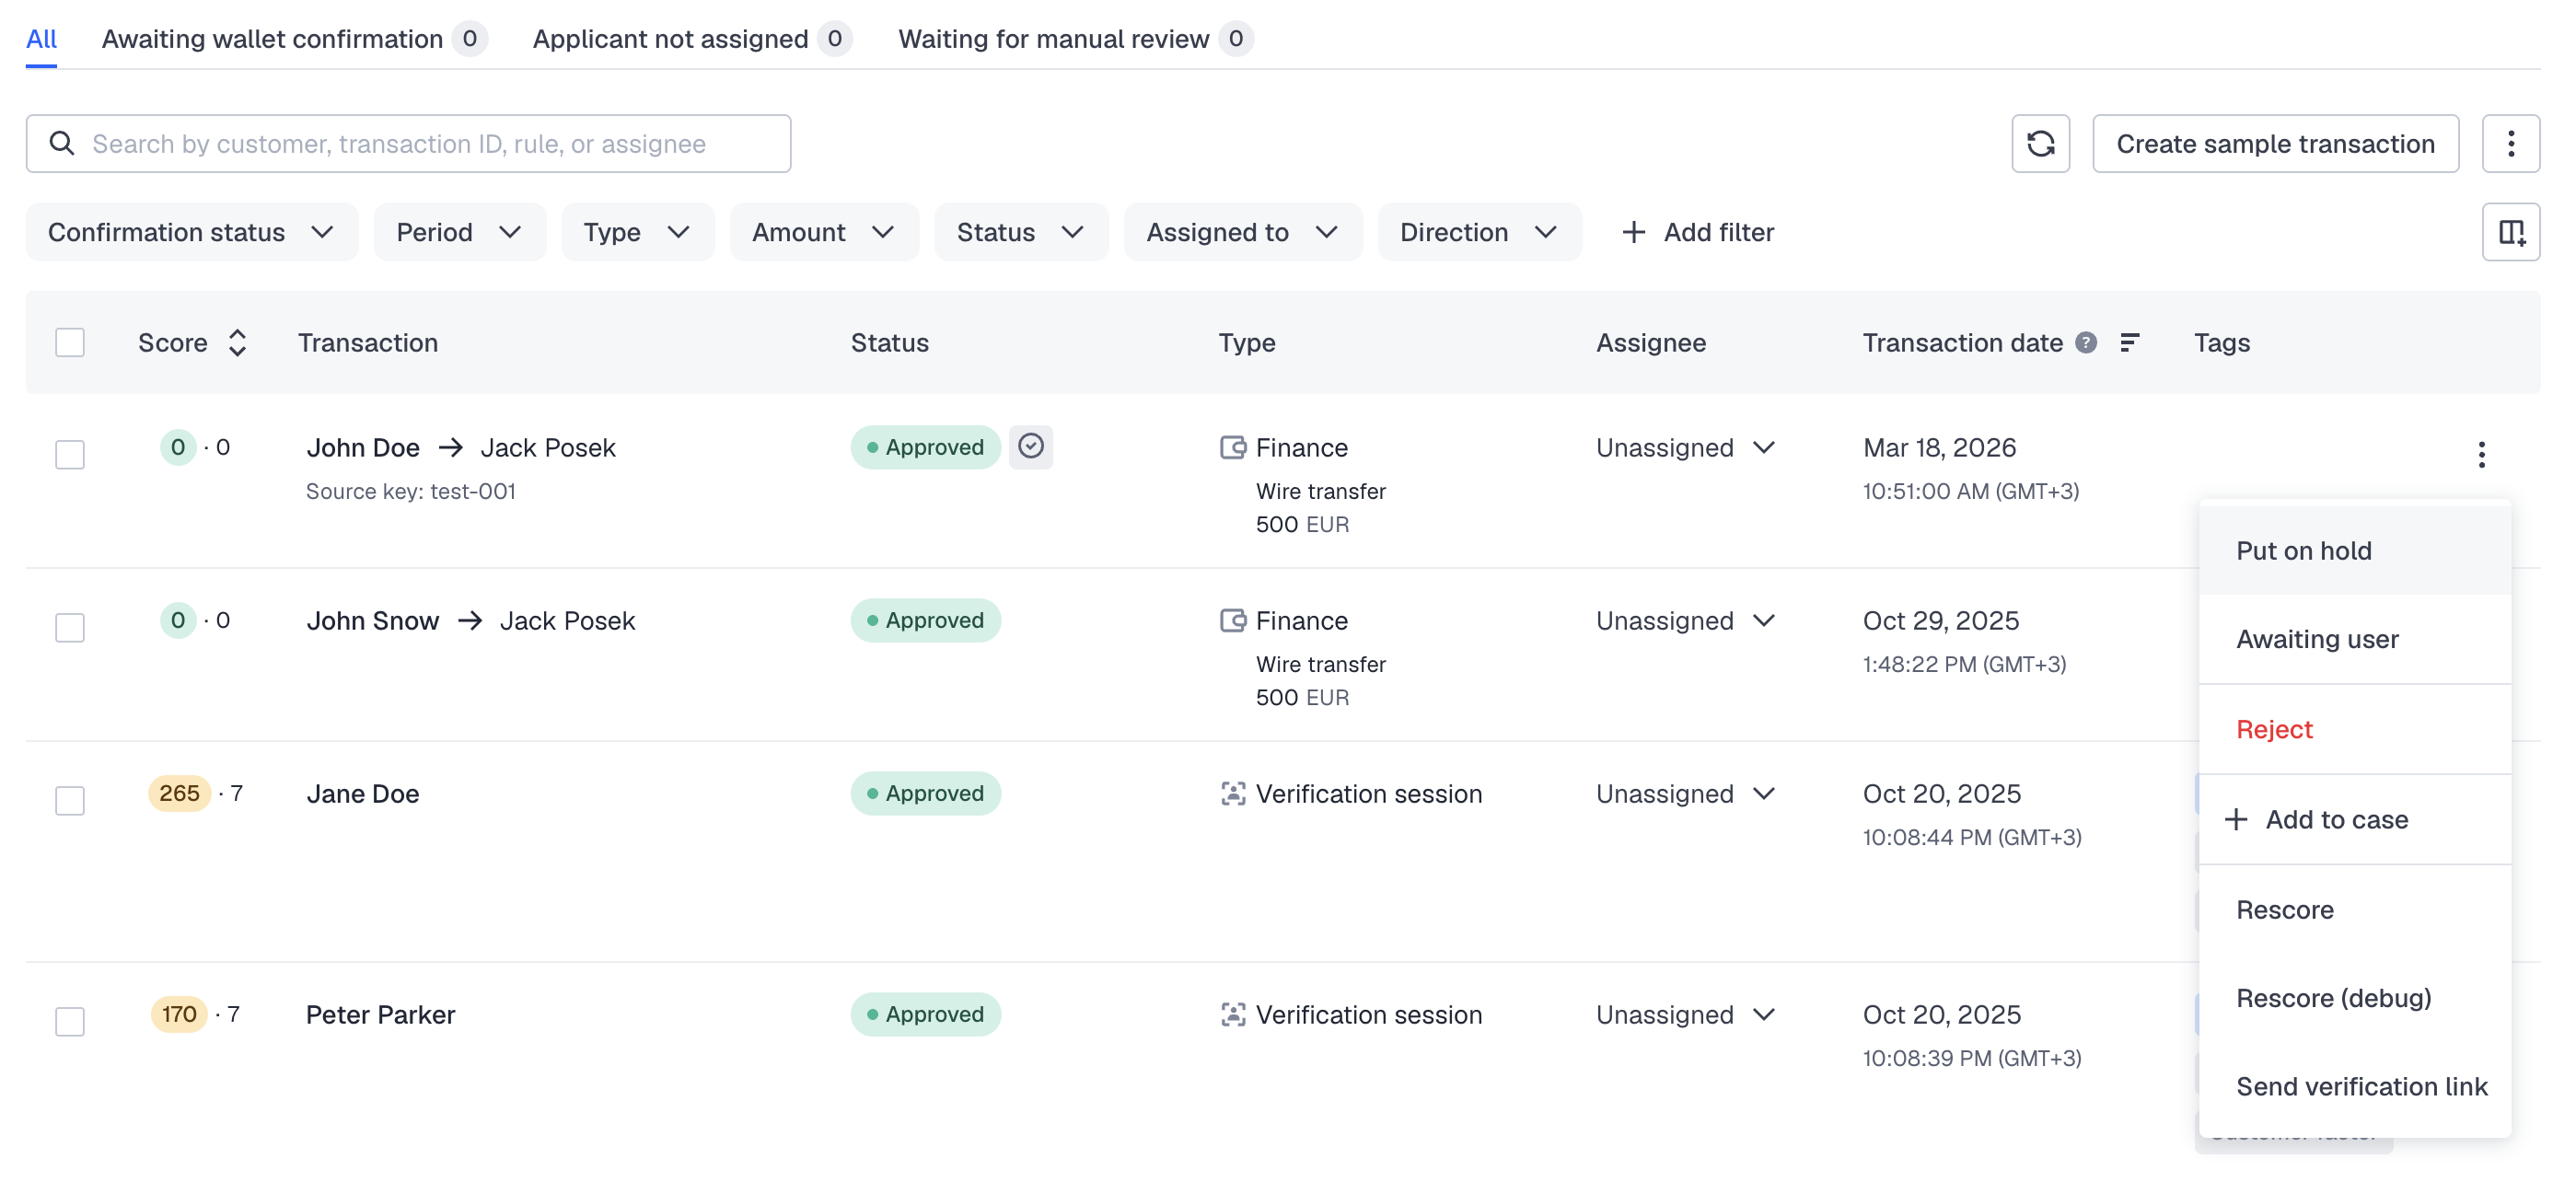Screen dimensions: 2576x1182
Task: Click the add column layout icon
Action: pos(2510,232)
